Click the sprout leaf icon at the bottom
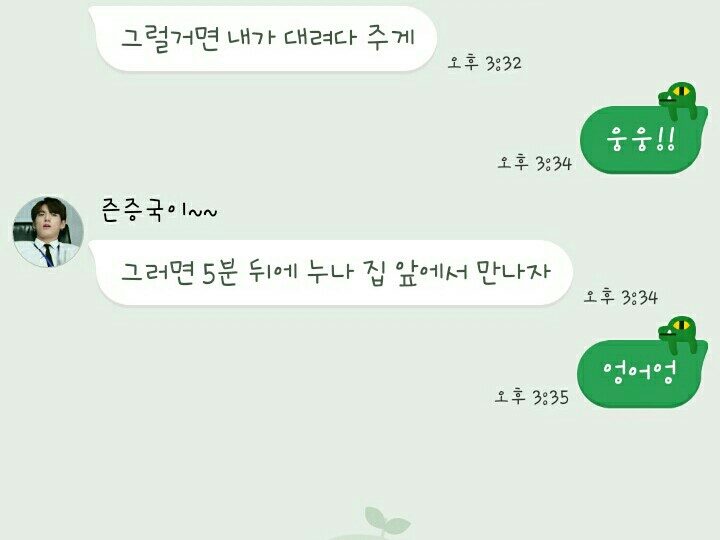The height and width of the screenshot is (540, 720). pyautogui.click(x=386, y=520)
